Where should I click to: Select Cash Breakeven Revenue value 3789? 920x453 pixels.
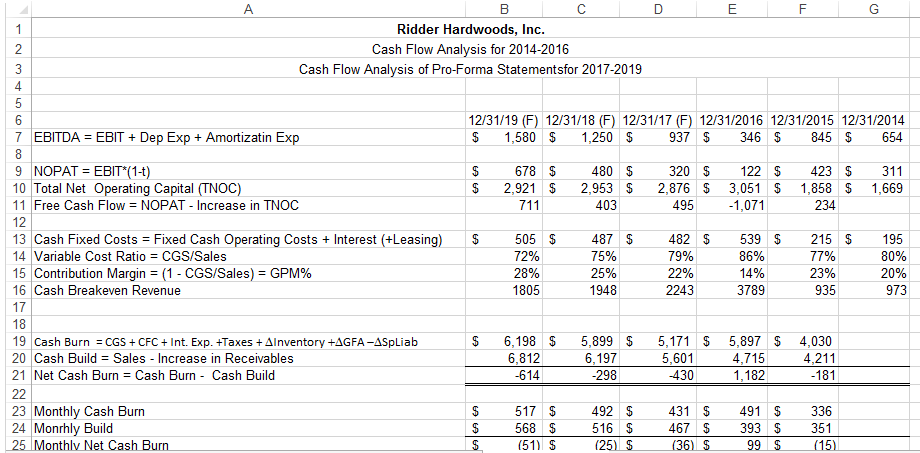731,290
